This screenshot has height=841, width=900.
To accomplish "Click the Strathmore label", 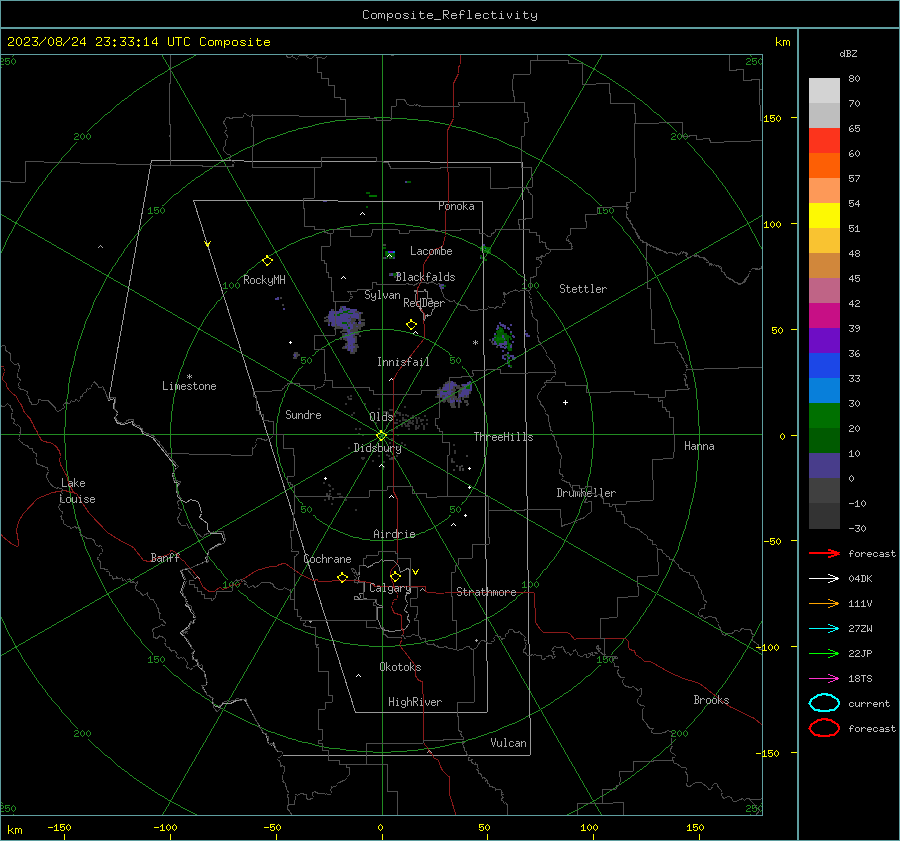I will pyautogui.click(x=486, y=592).
